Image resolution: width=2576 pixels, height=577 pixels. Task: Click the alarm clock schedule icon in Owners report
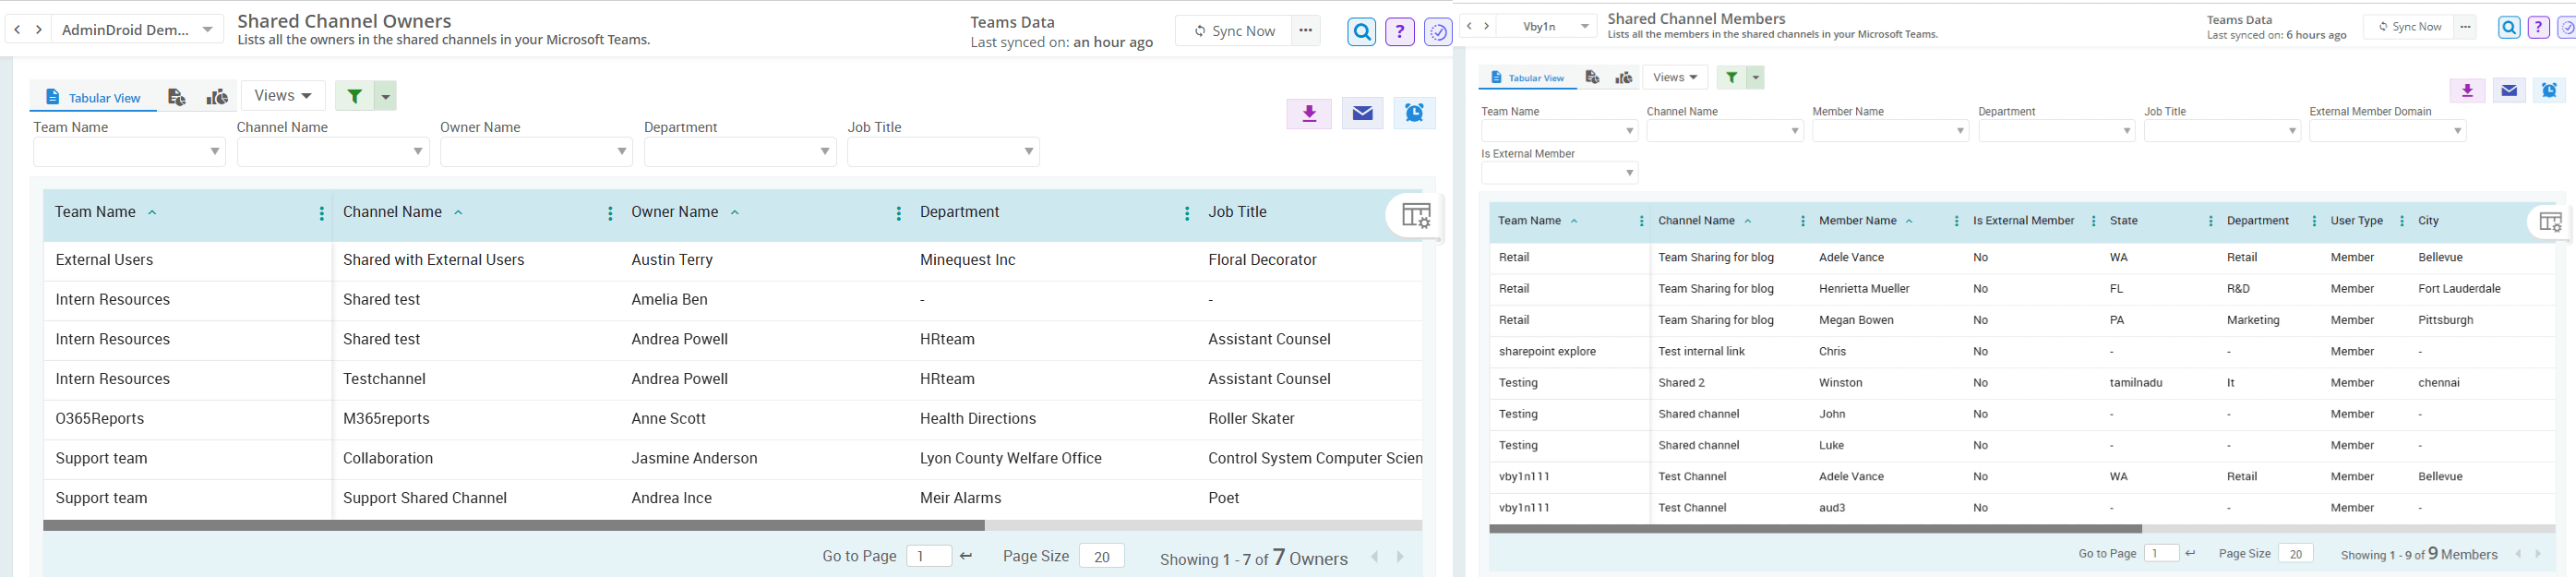1414,114
